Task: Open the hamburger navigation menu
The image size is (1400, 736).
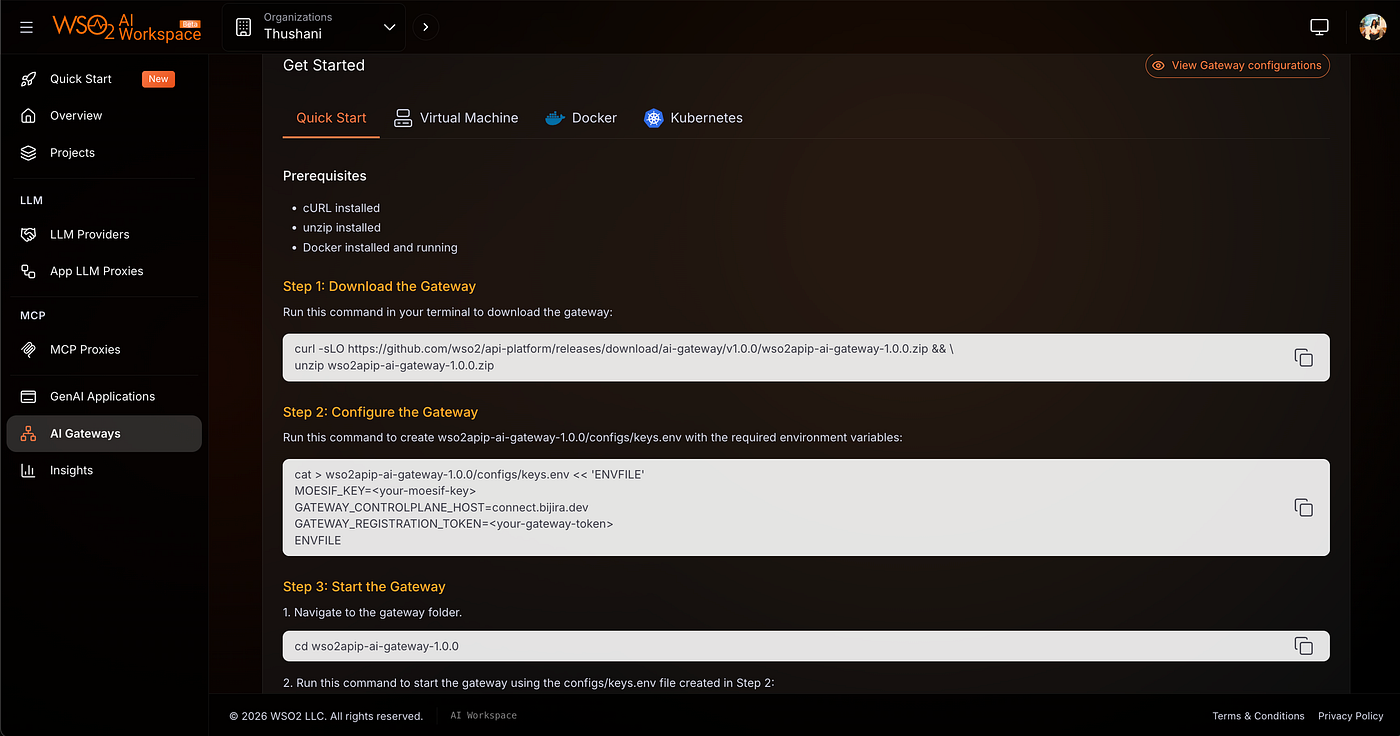Action: click(26, 27)
